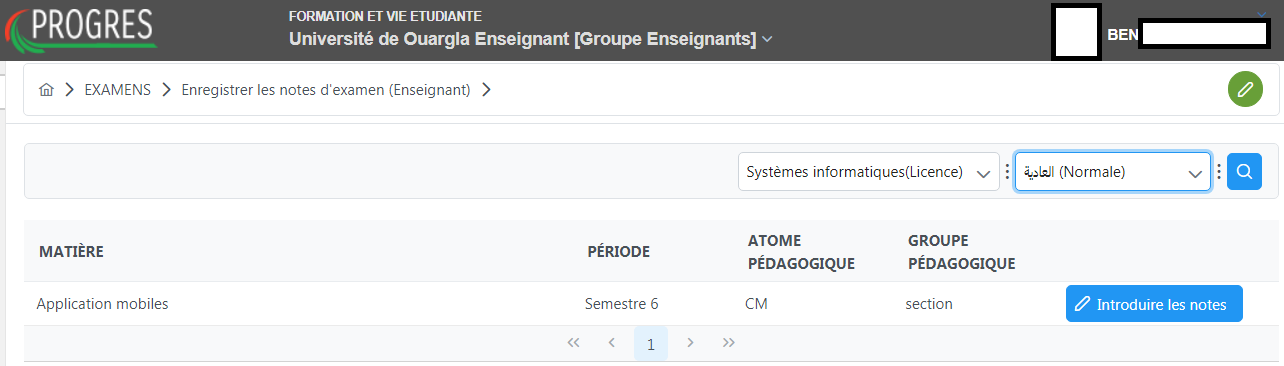
Task: Select page 1 in pagination
Action: coord(651,344)
